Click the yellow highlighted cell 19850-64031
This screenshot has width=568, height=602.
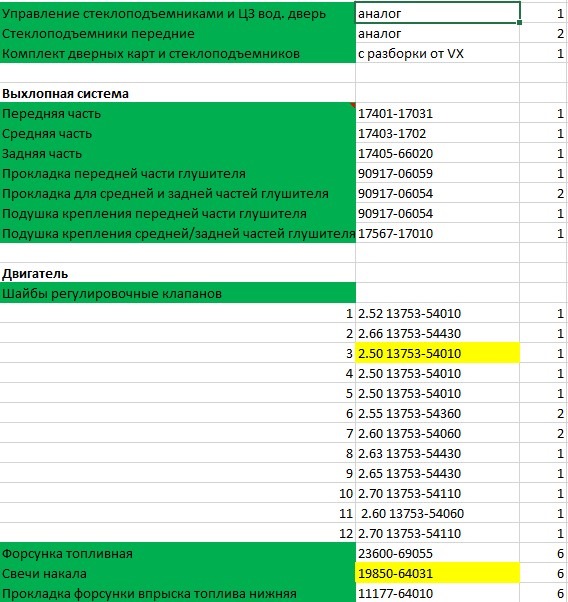437,573
